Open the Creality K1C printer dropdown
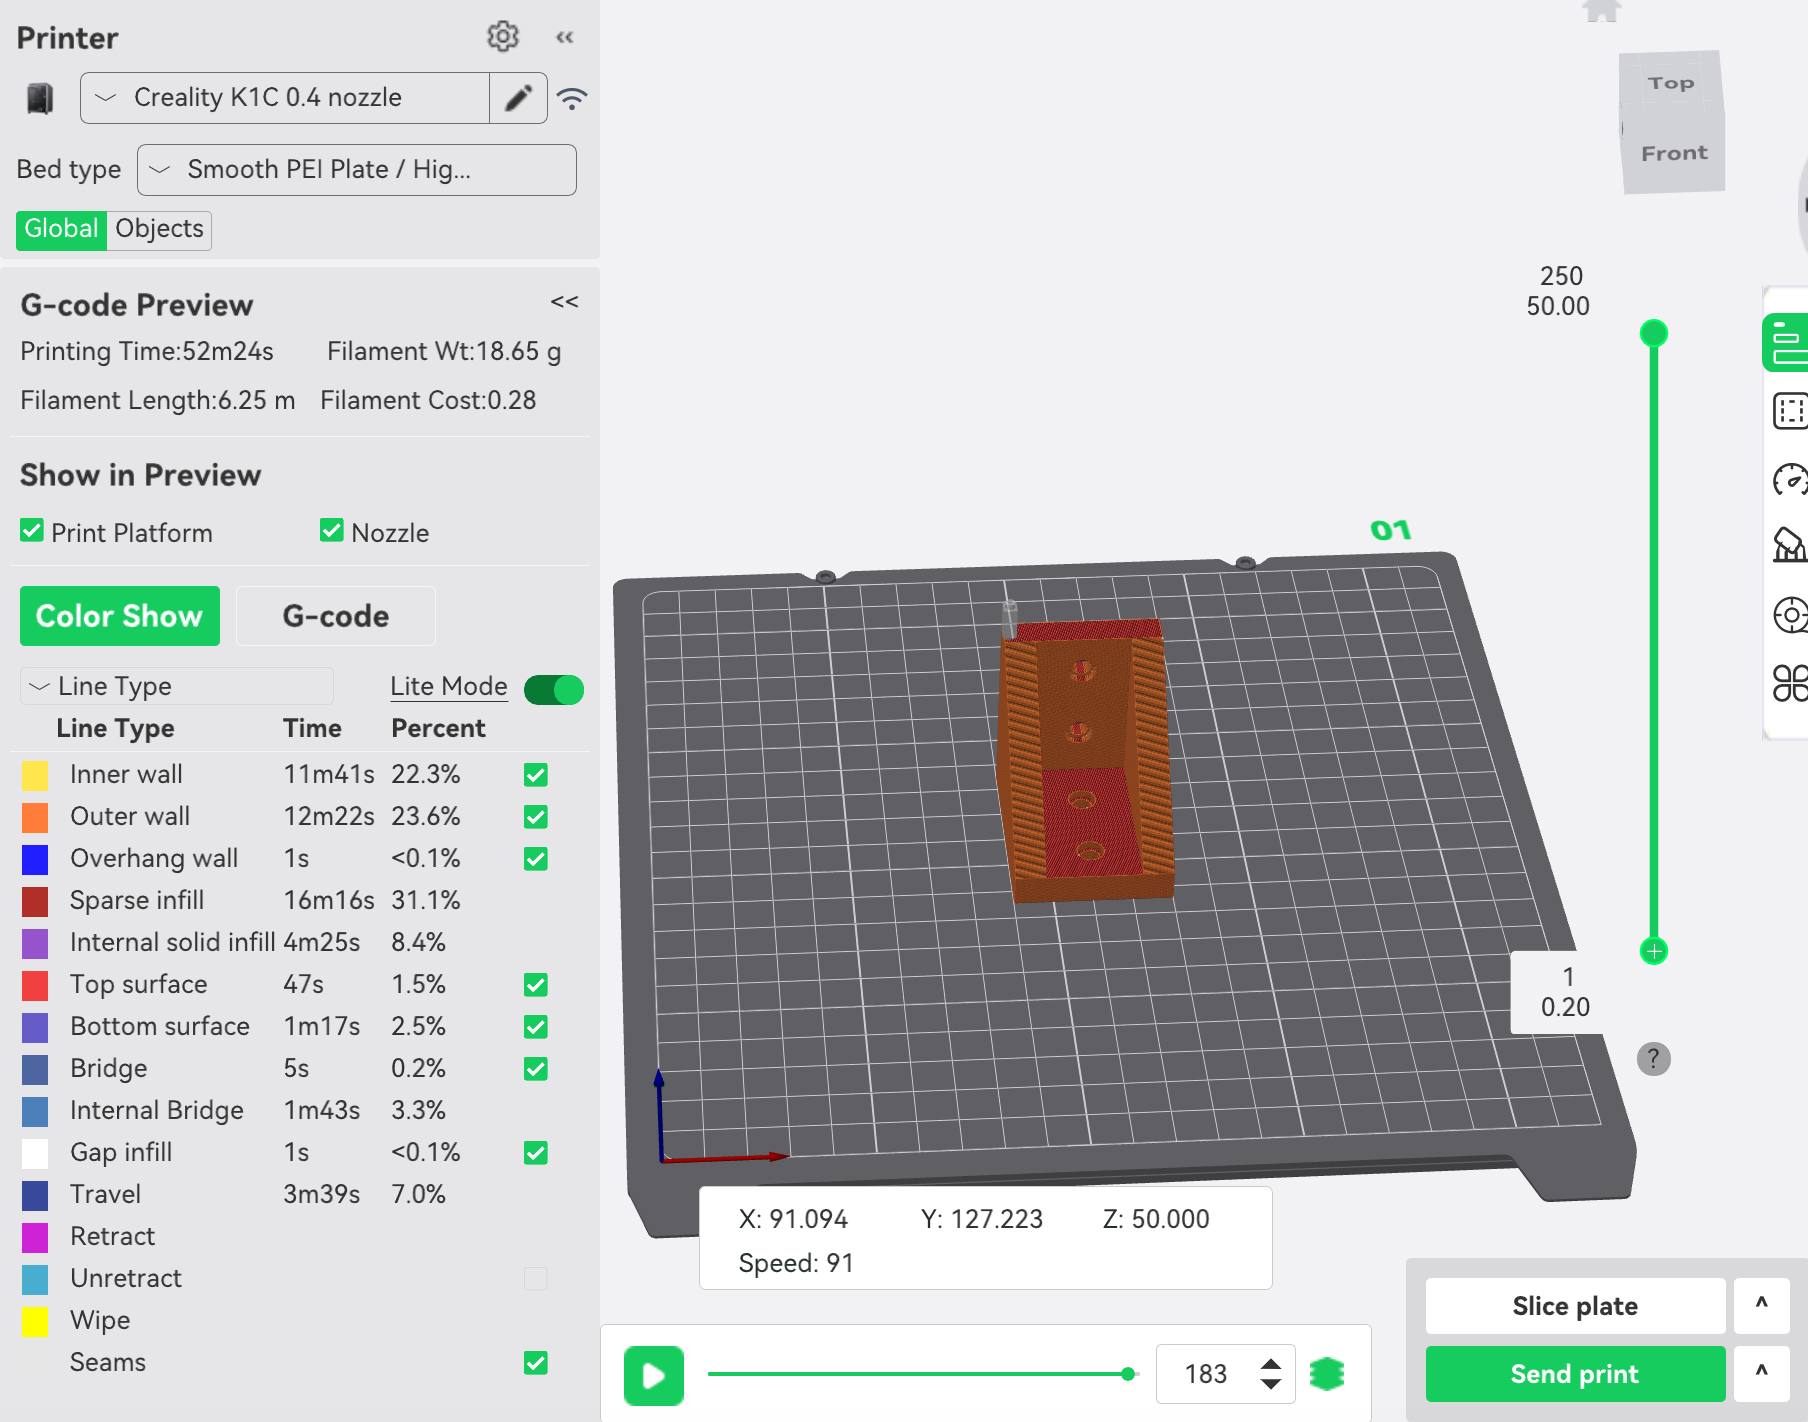Image resolution: width=1808 pixels, height=1422 pixels. pyautogui.click(x=285, y=98)
